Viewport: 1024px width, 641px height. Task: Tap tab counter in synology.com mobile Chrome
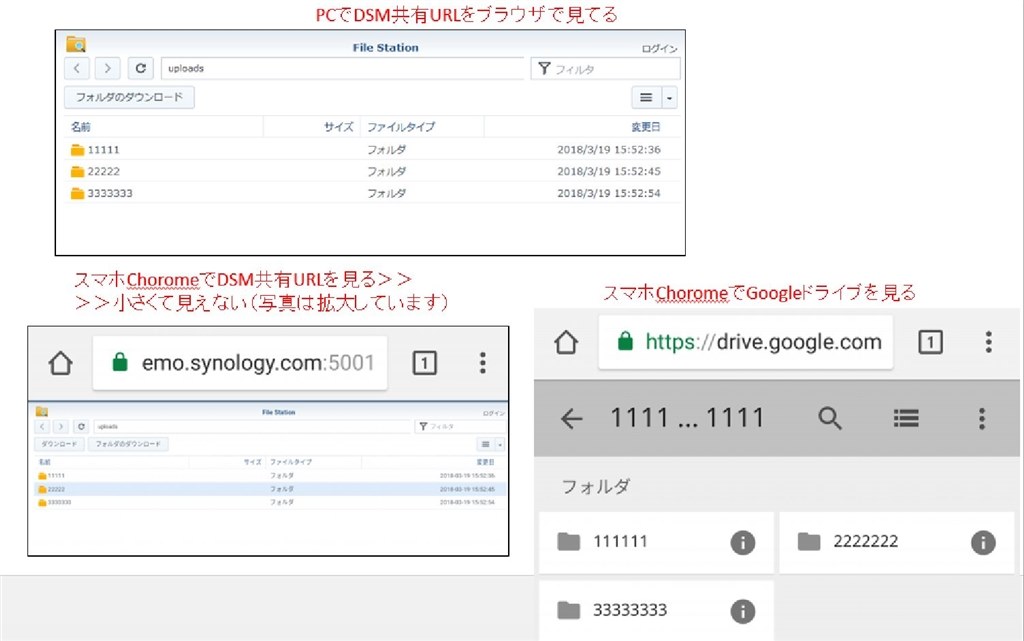[424, 363]
